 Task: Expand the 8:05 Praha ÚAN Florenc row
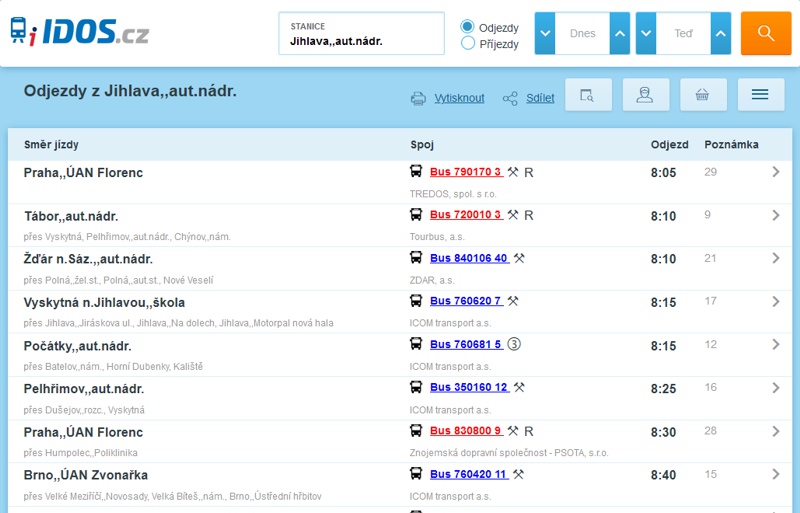(775, 172)
